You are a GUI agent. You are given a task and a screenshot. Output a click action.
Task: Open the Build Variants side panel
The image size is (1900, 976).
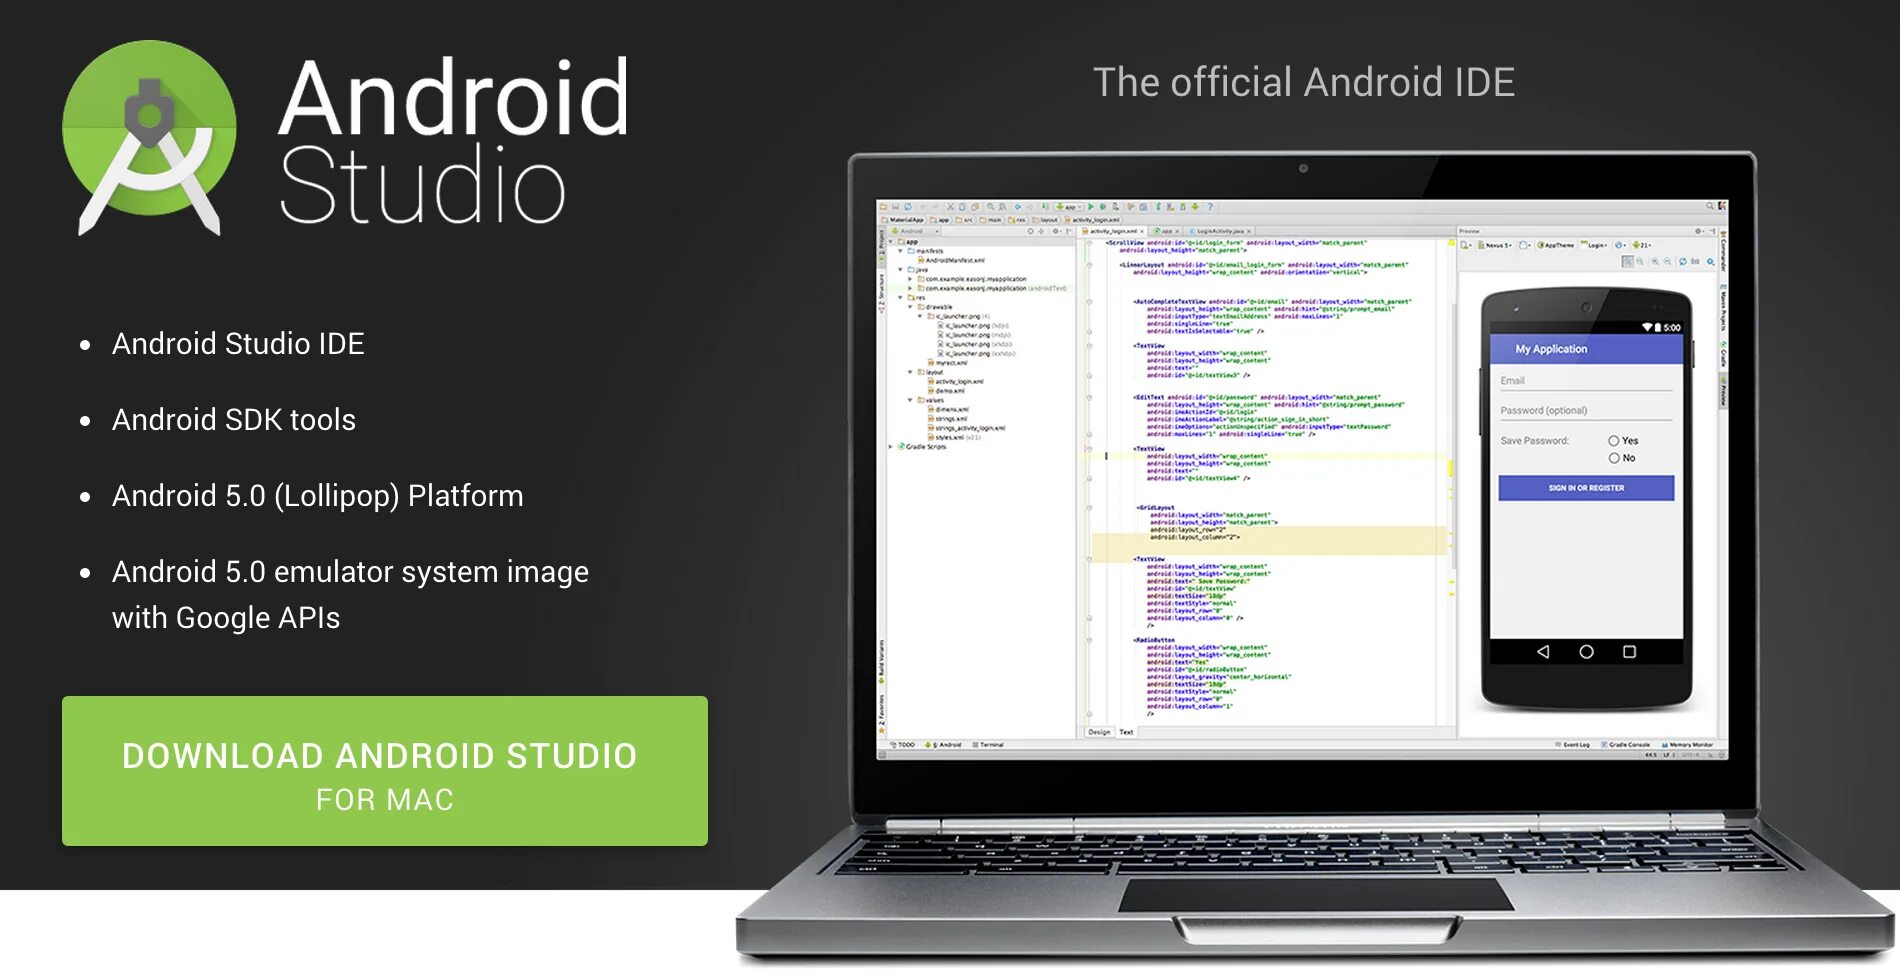click(882, 661)
